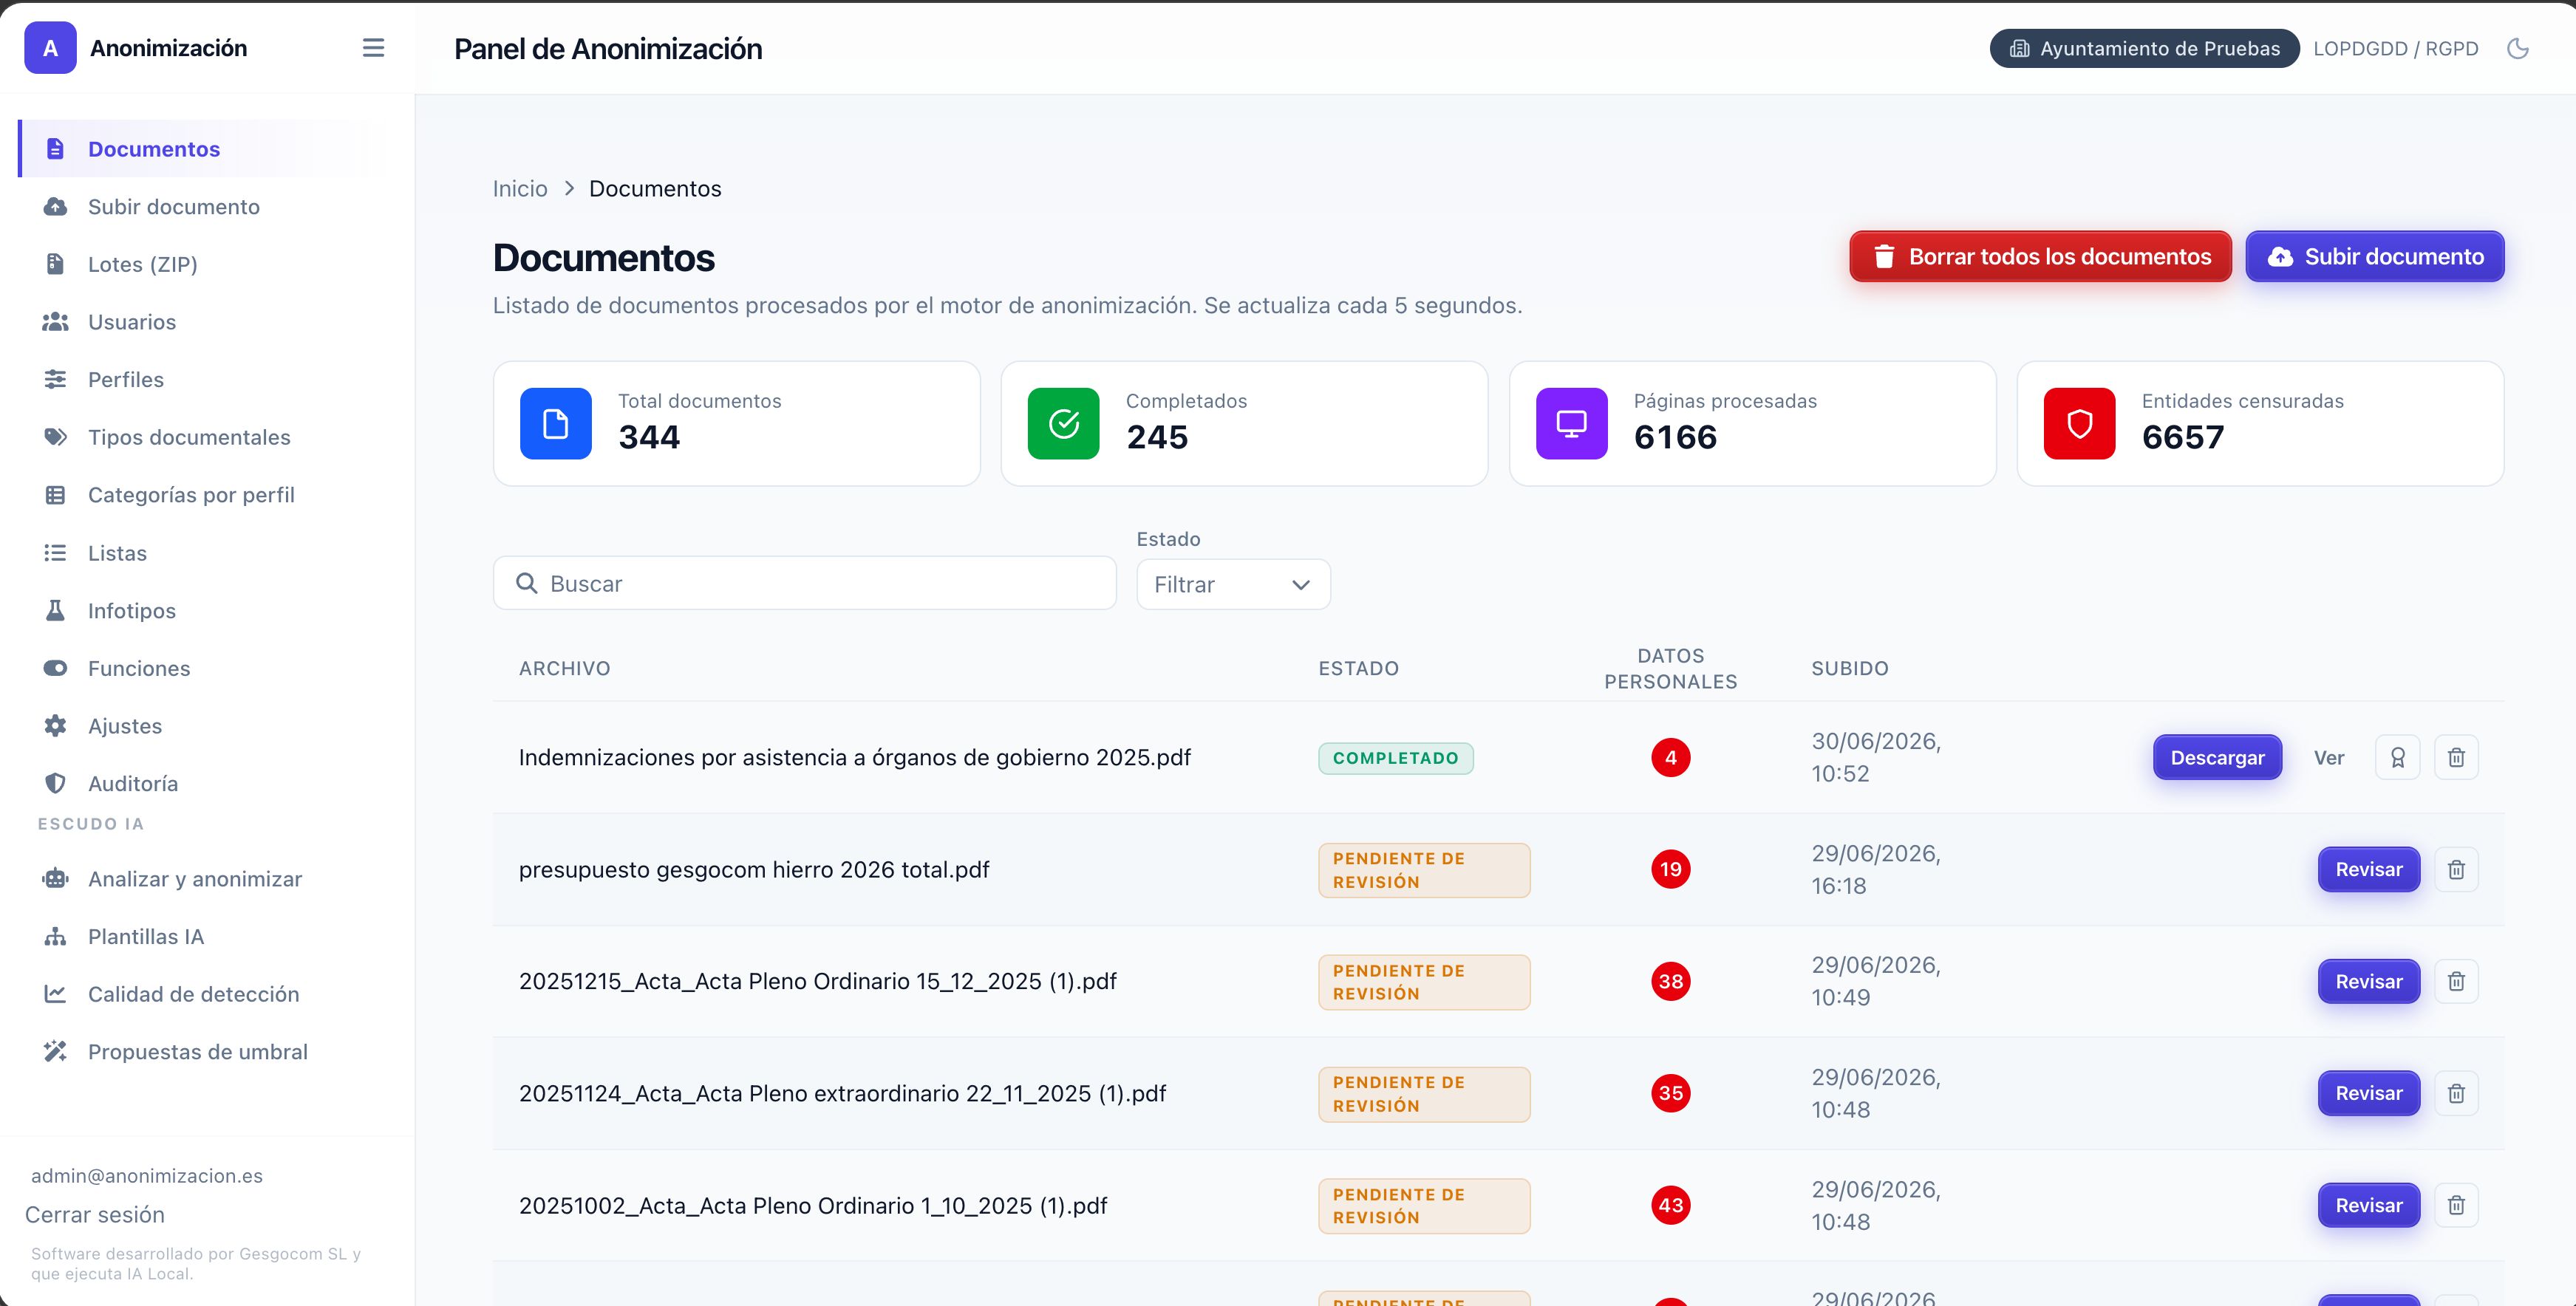
Task: Click the COMPLETADO status badge
Action: (1396, 758)
